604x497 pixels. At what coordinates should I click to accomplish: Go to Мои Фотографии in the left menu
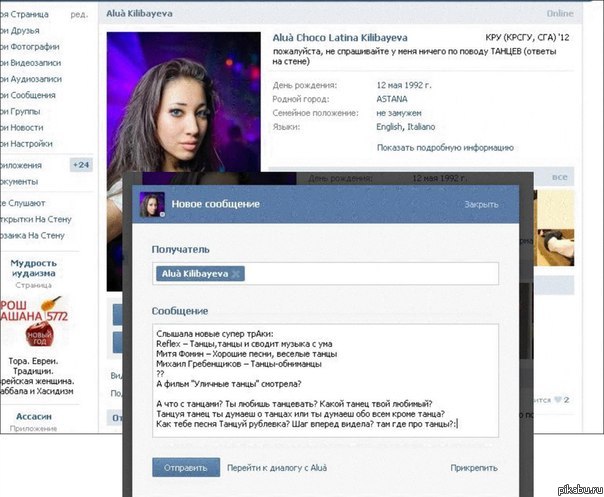pos(30,47)
